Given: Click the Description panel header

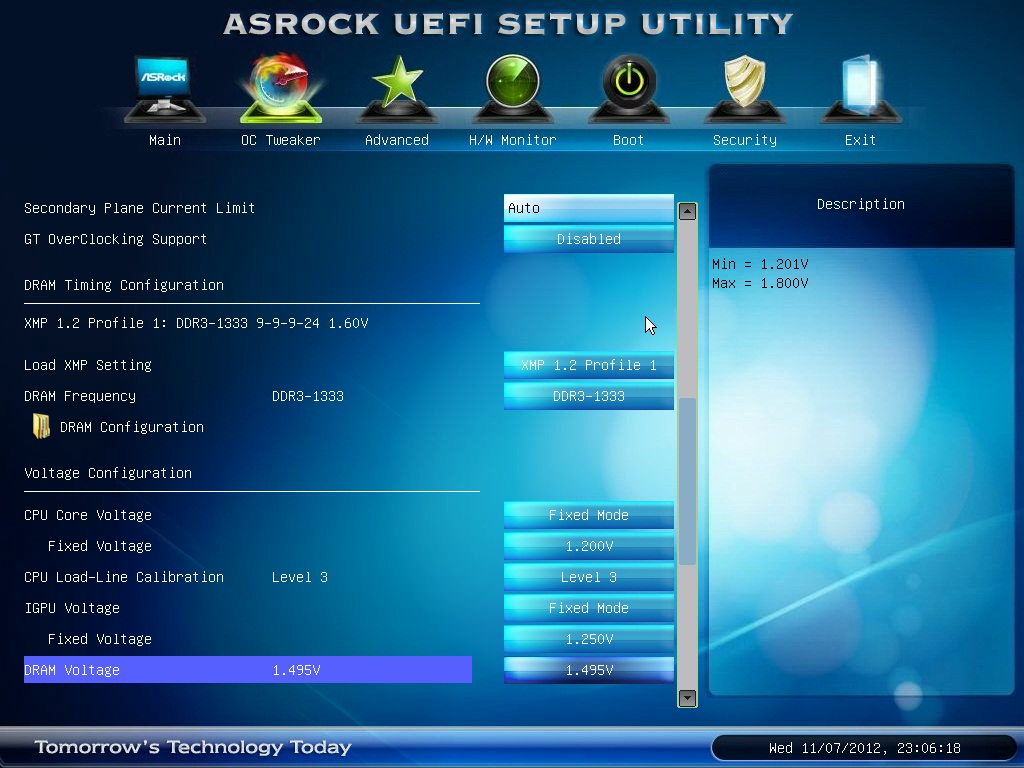Looking at the screenshot, I should click(x=861, y=205).
